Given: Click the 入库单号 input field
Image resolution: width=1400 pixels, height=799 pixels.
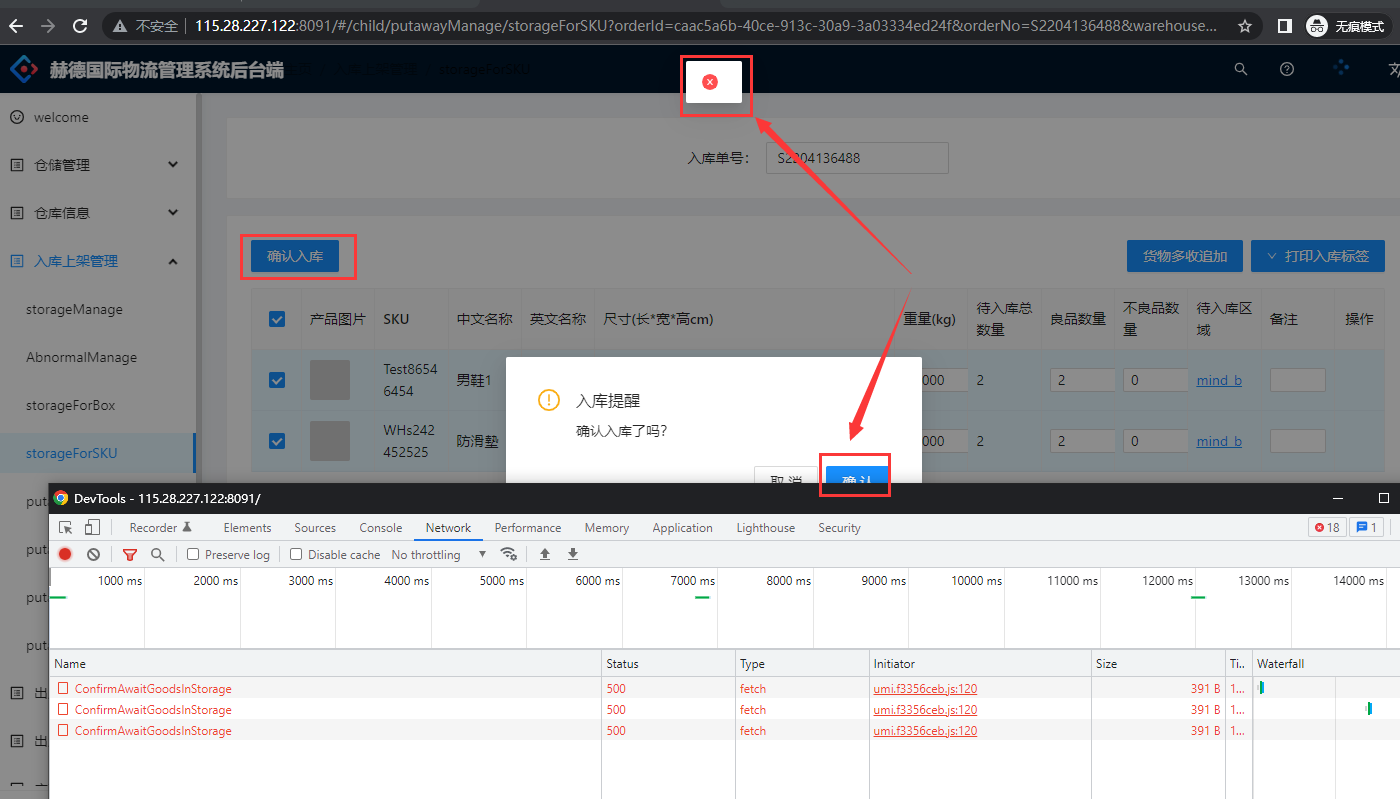Looking at the screenshot, I should tap(856, 158).
